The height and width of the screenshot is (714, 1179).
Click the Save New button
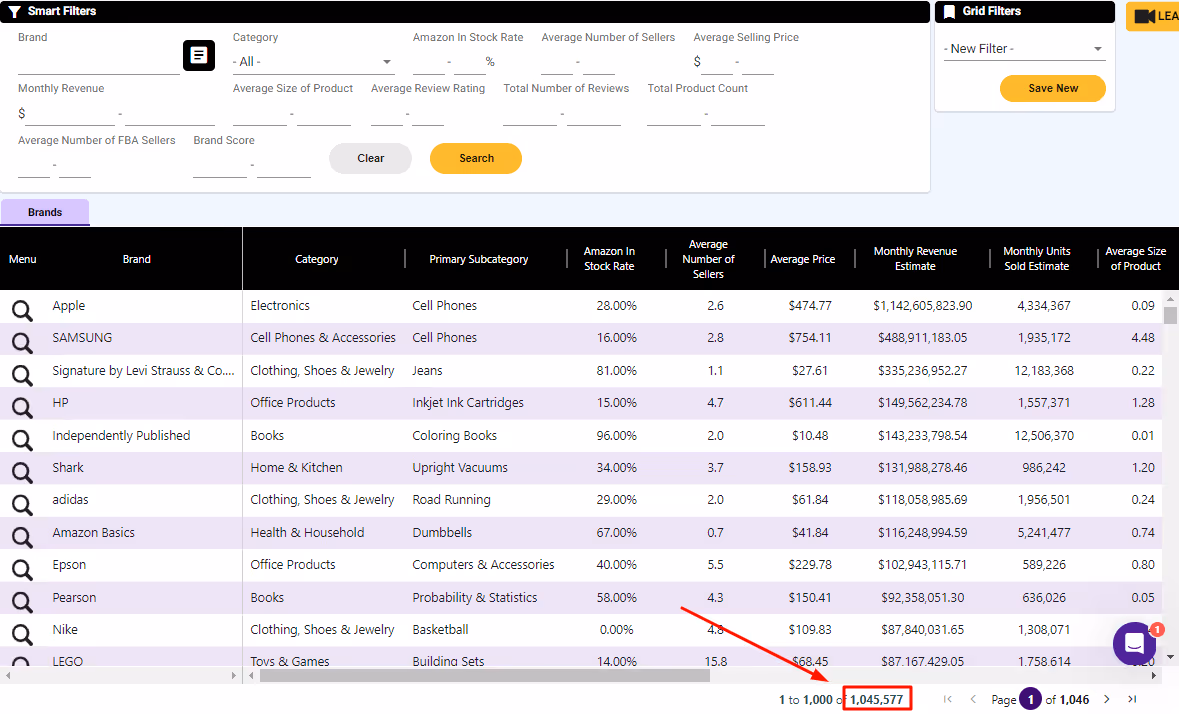click(x=1053, y=88)
